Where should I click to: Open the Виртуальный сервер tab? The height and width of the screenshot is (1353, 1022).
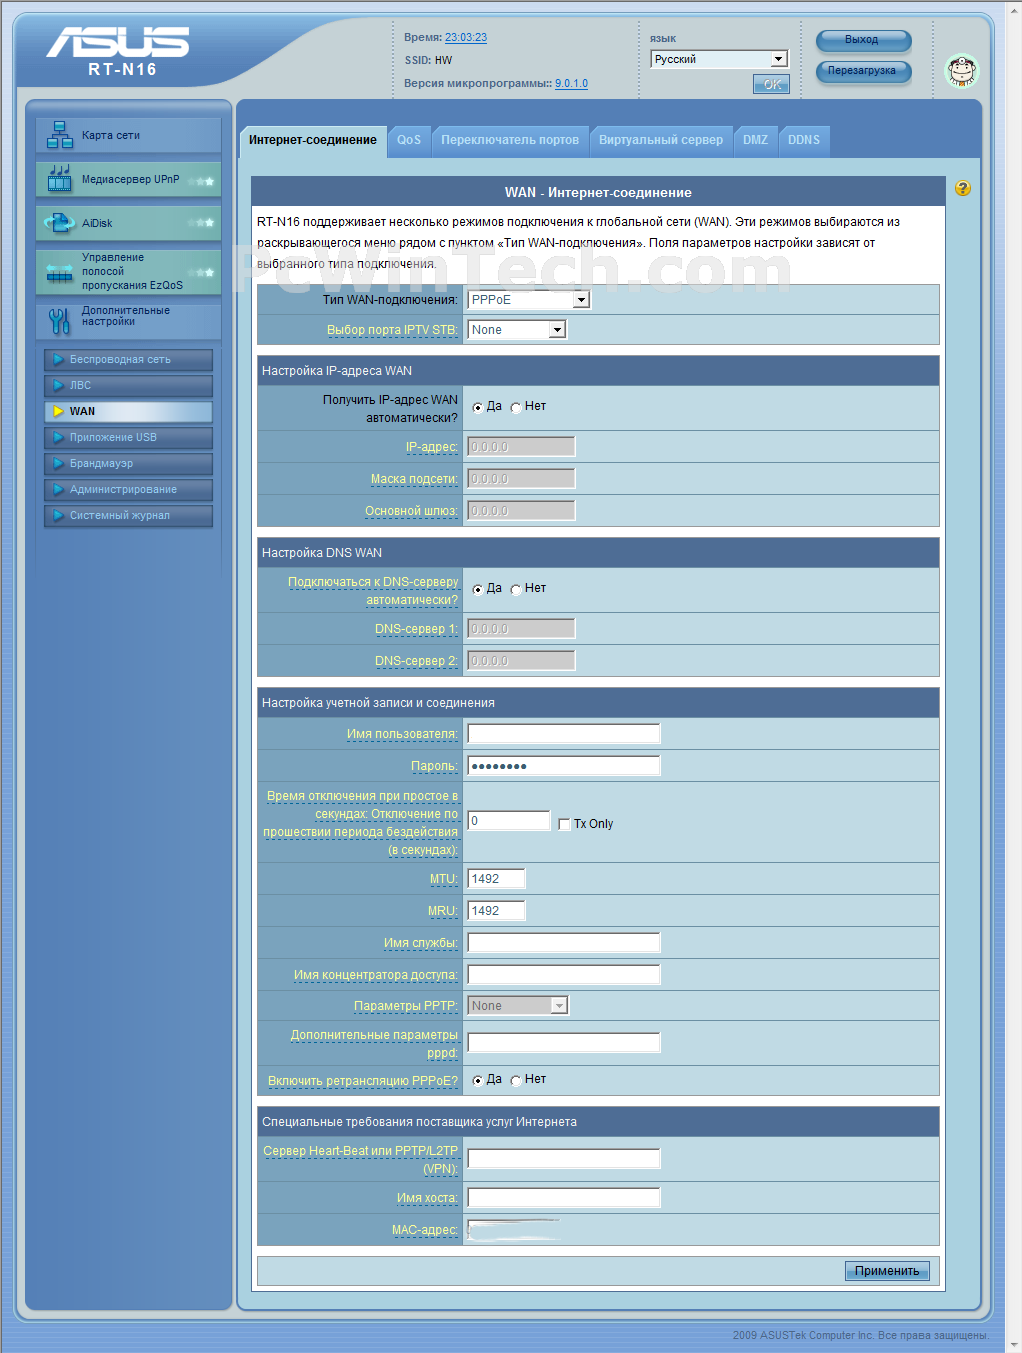661,140
